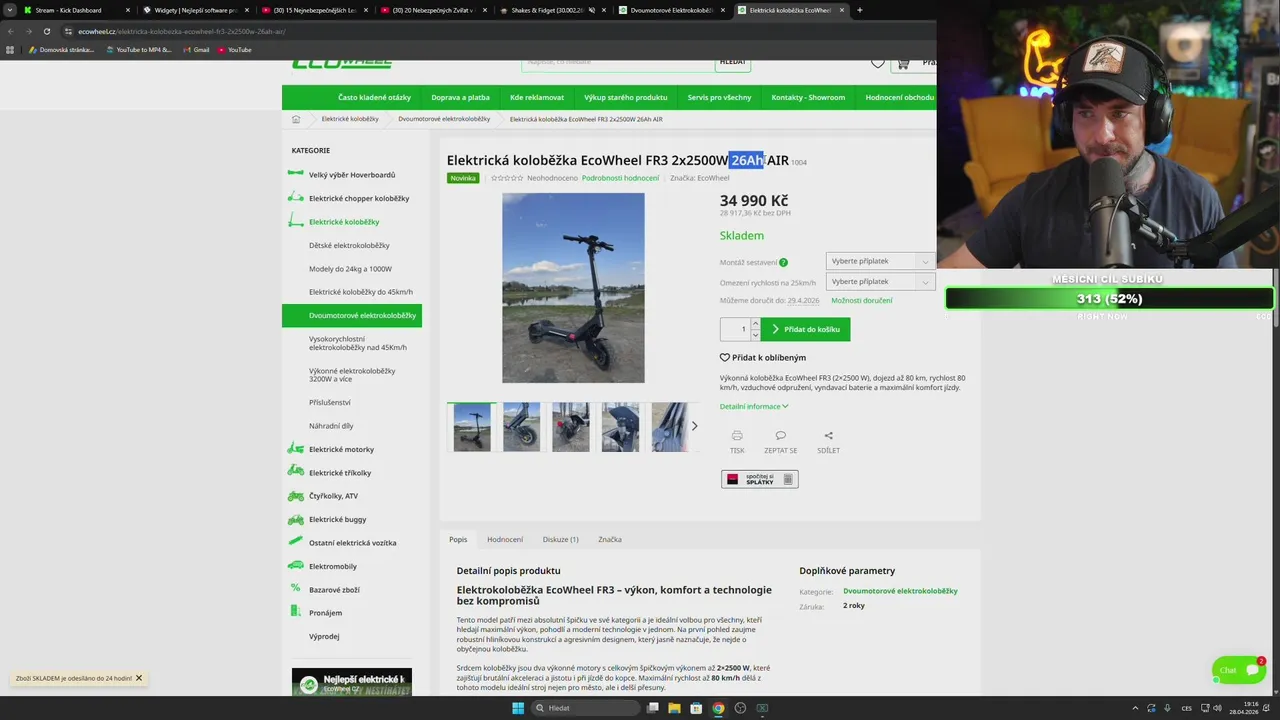
Task: Open the Windows Start button
Action: pos(518,708)
